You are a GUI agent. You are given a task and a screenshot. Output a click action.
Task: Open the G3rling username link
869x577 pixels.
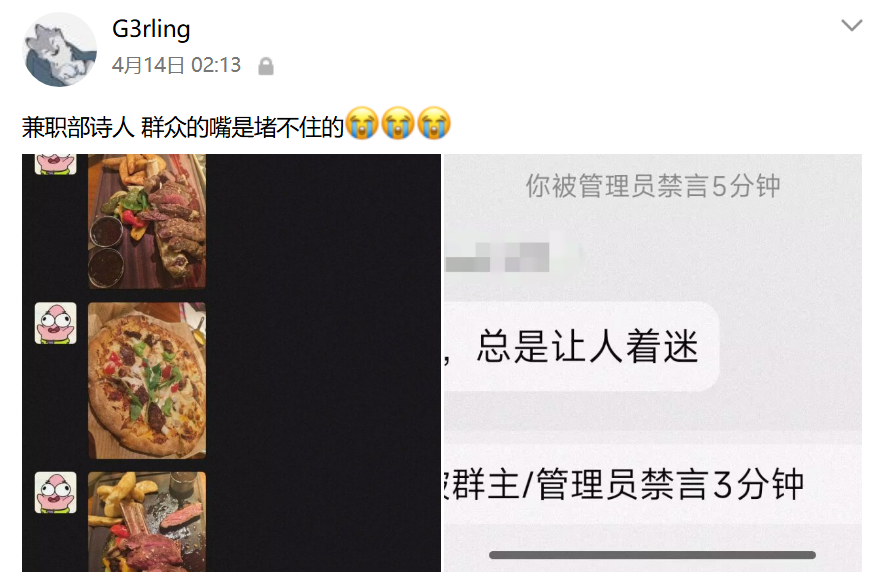[151, 29]
